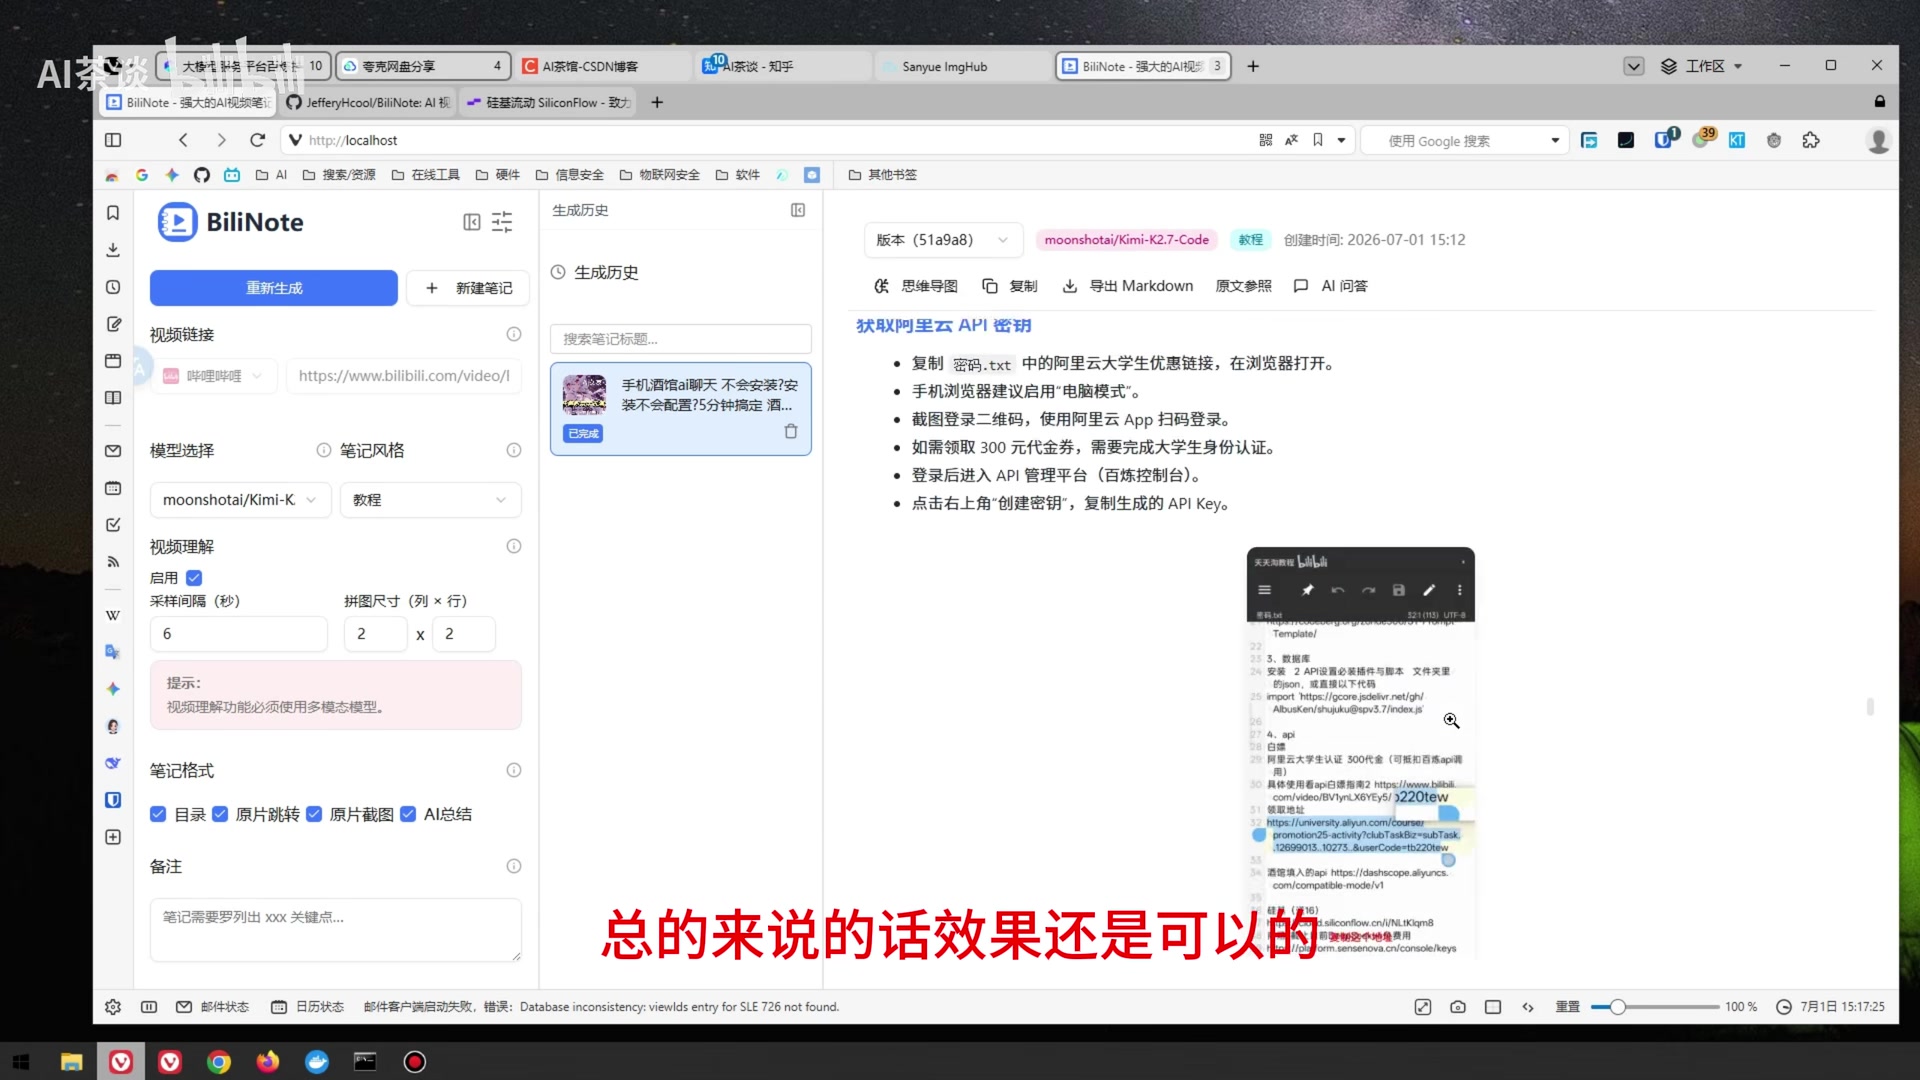
Task: Open Vivaldi settings gear in status bar
Action: coord(113,1007)
